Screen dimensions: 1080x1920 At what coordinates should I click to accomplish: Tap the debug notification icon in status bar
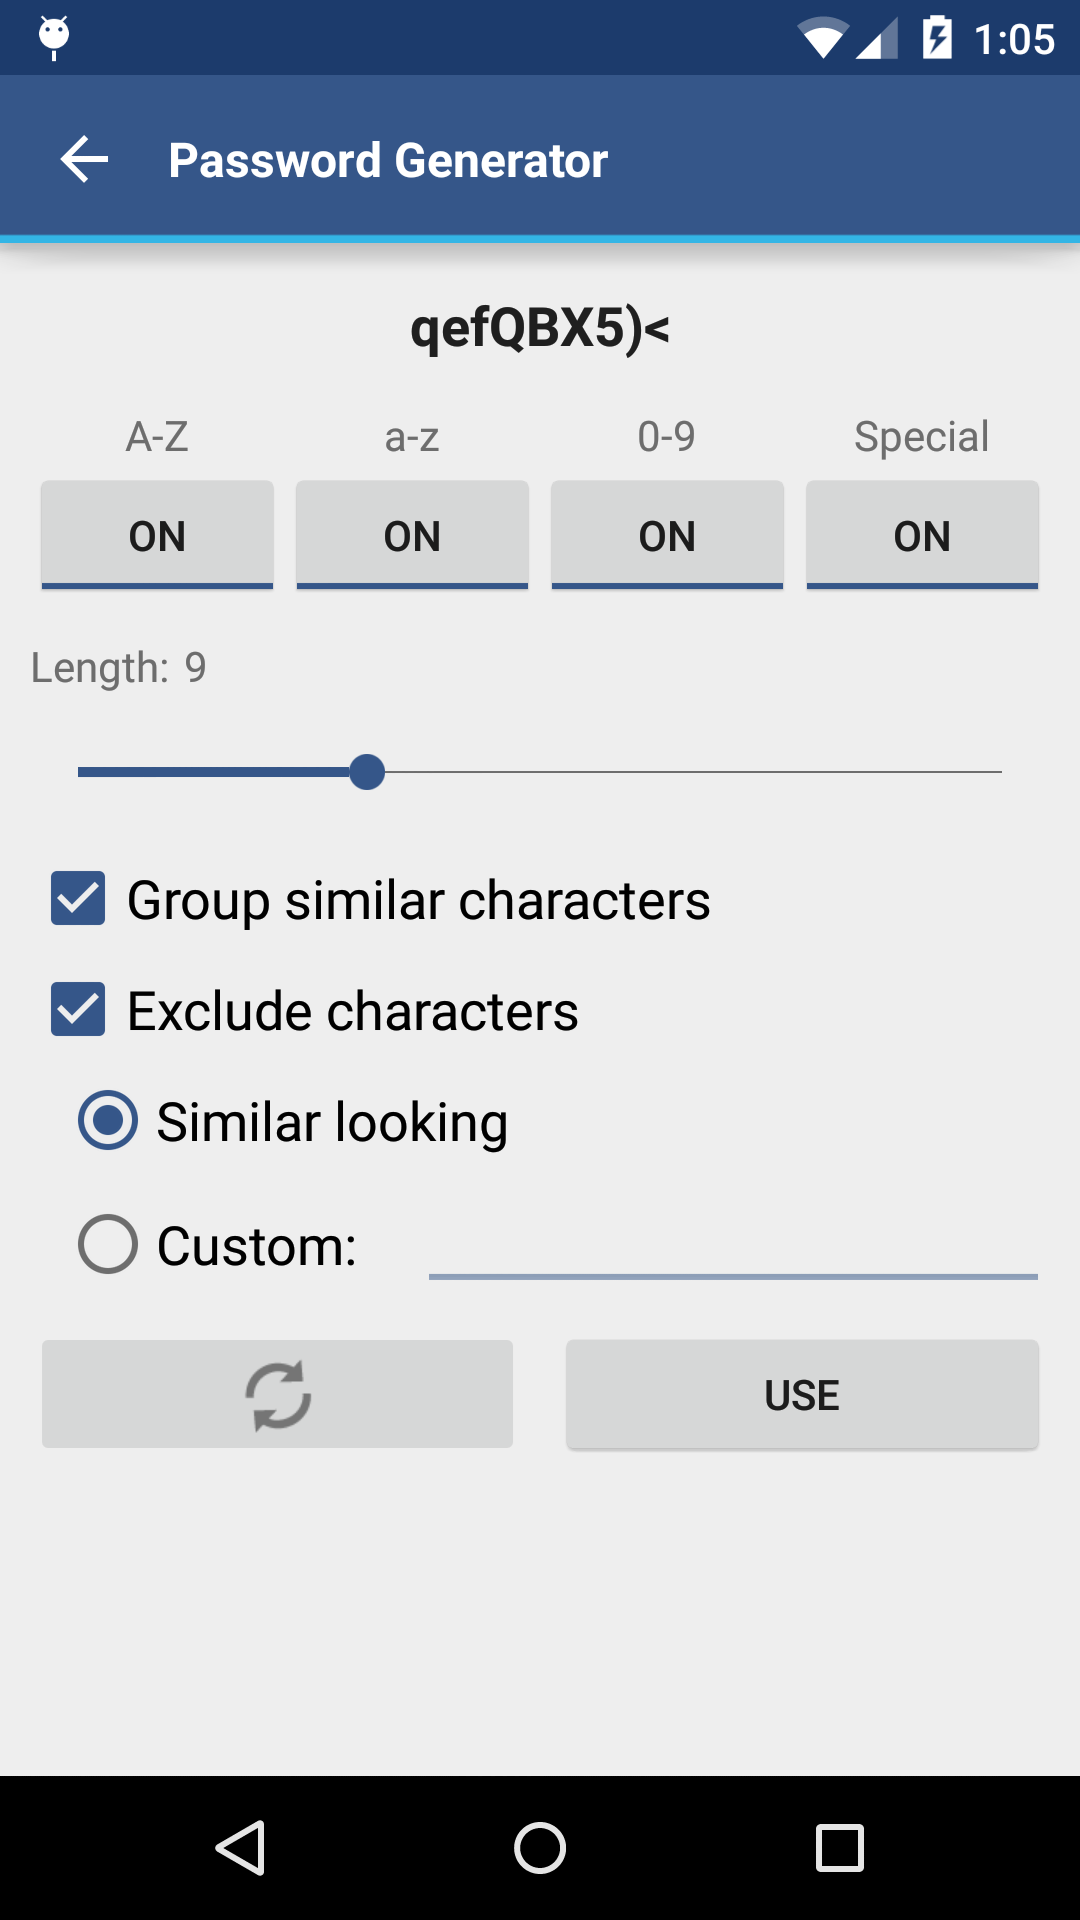[x=54, y=38]
